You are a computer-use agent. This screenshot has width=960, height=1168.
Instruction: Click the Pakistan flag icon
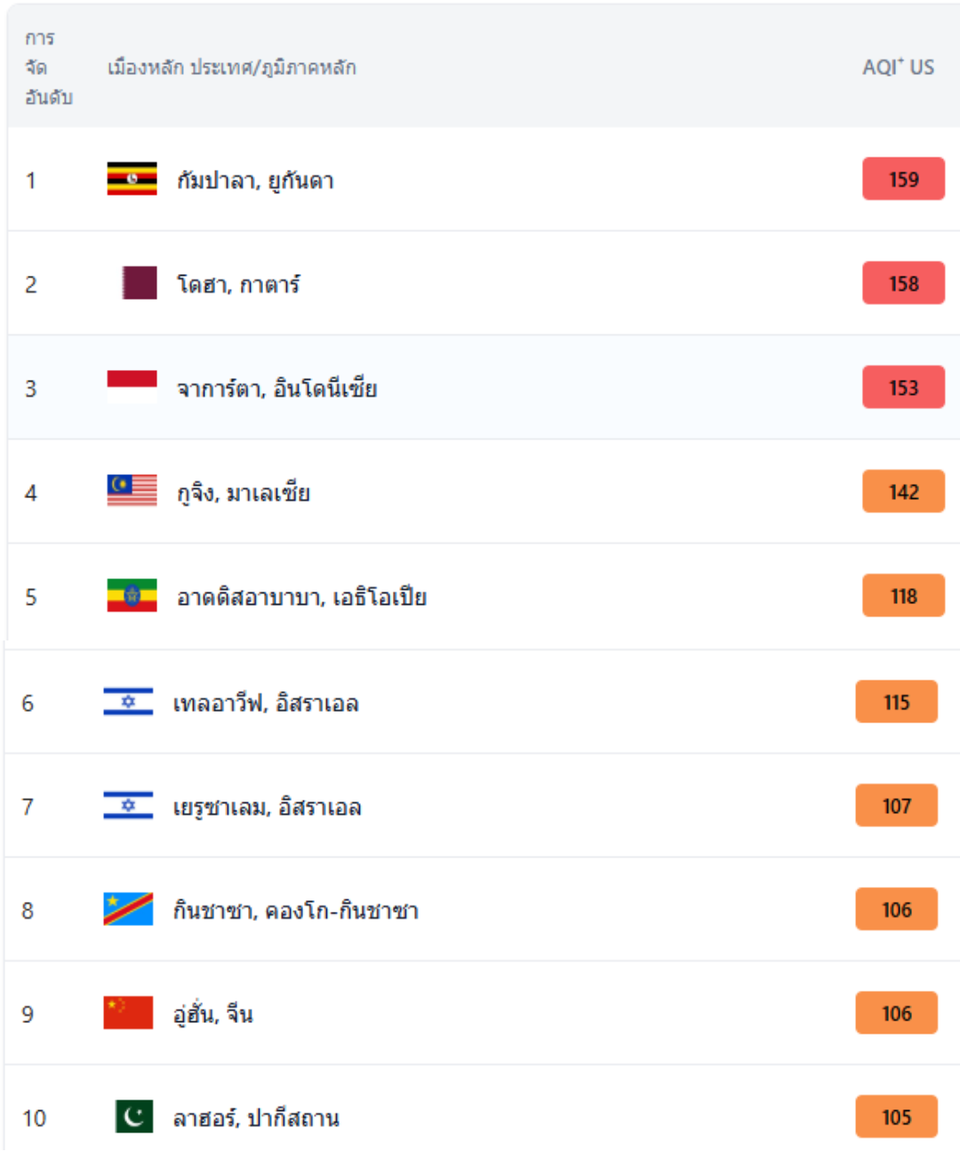coord(135,1117)
